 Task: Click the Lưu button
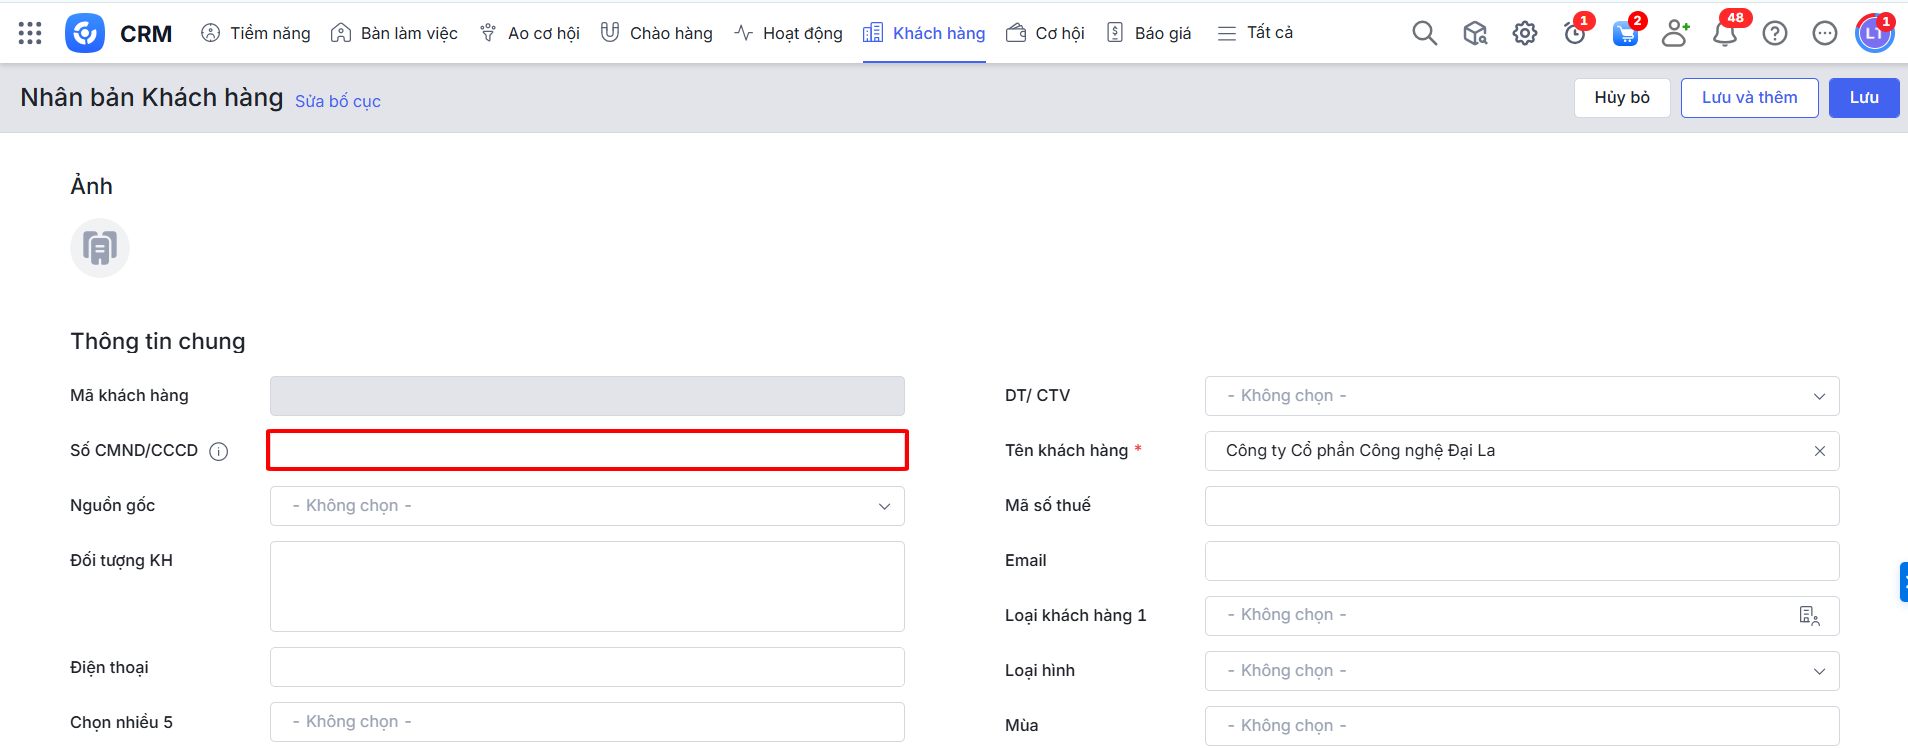point(1863,98)
